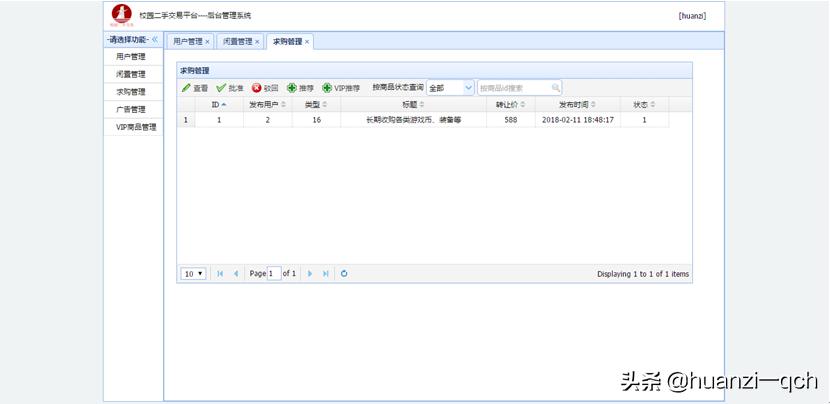830x404 pixels.
Task: Open 广告管理 in the sidebar menu
Action: [131, 110]
